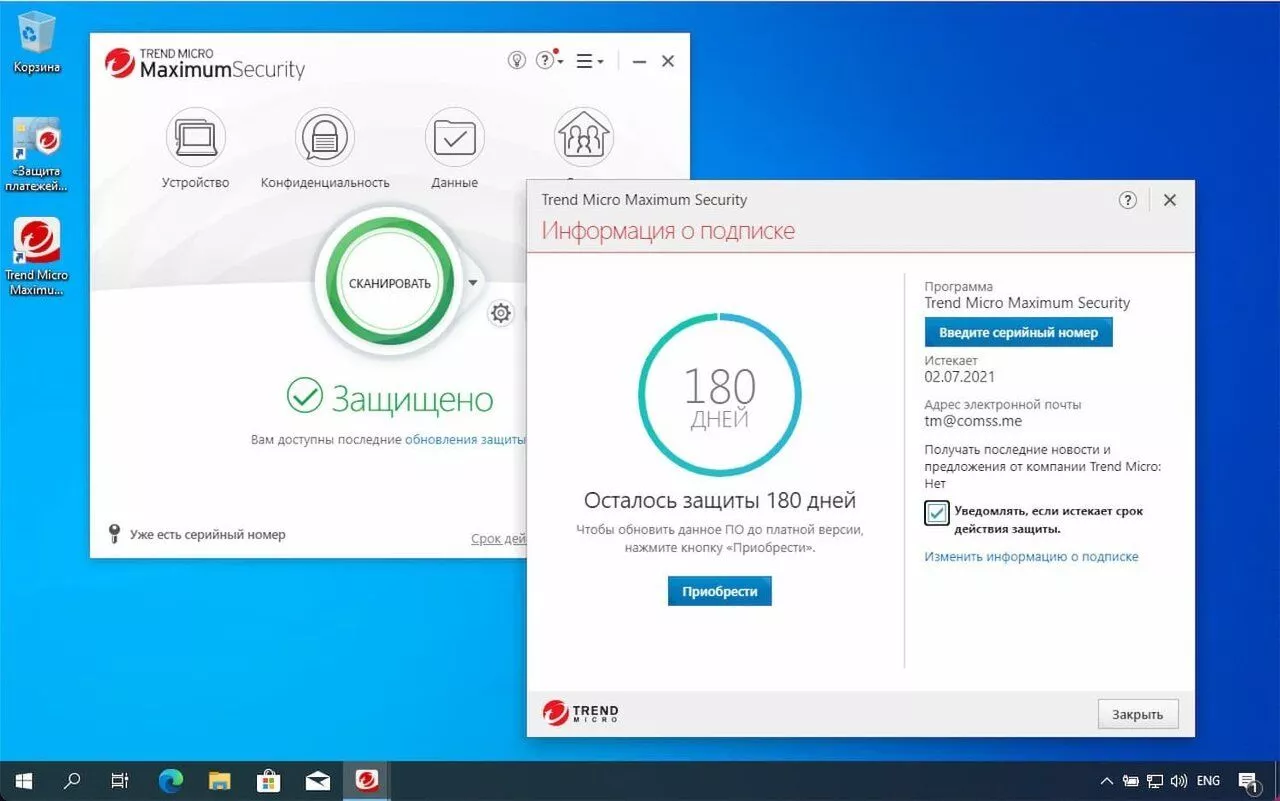Open the Trend Micro taskbar icon
This screenshot has height=801, width=1280.
click(x=367, y=780)
